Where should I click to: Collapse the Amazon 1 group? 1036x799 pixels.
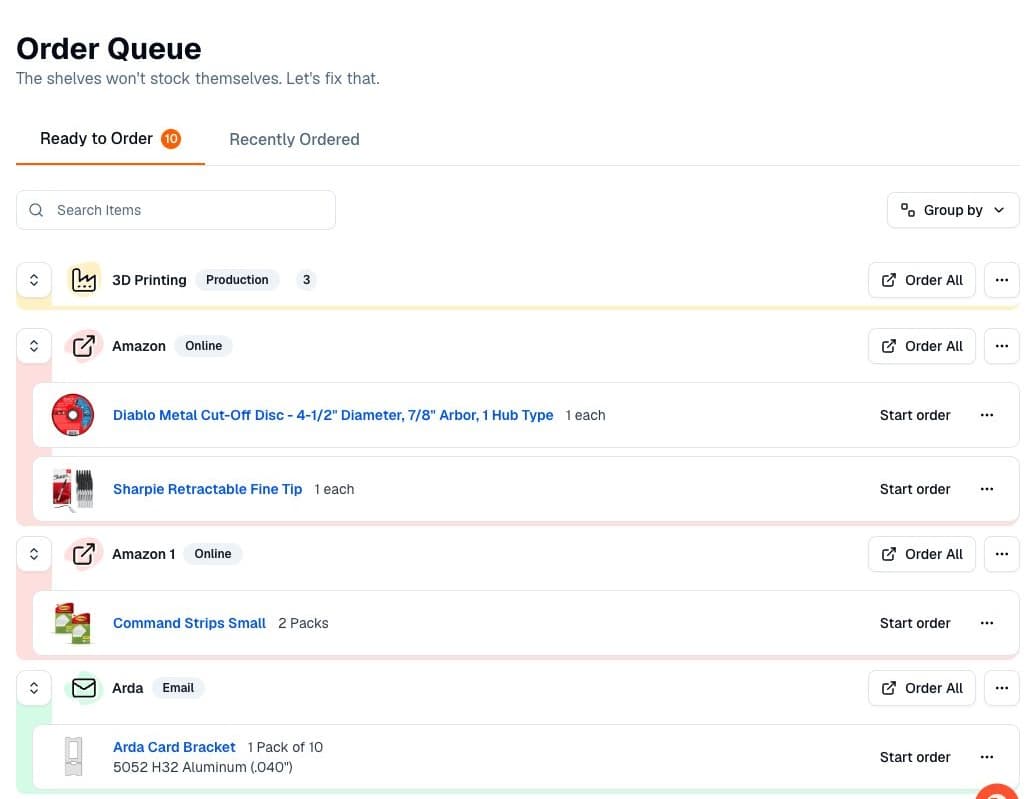click(34, 554)
